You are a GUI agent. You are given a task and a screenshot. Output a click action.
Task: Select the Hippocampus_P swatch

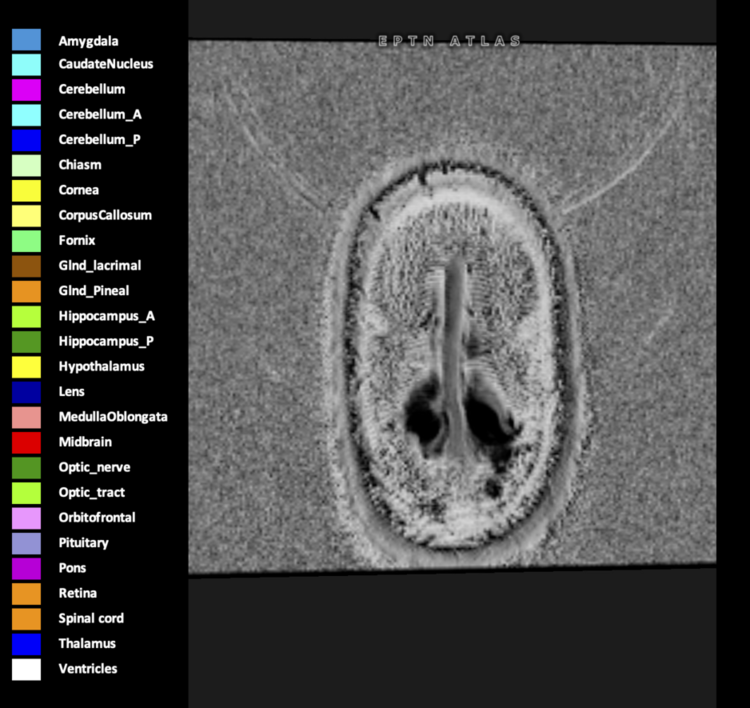26,342
